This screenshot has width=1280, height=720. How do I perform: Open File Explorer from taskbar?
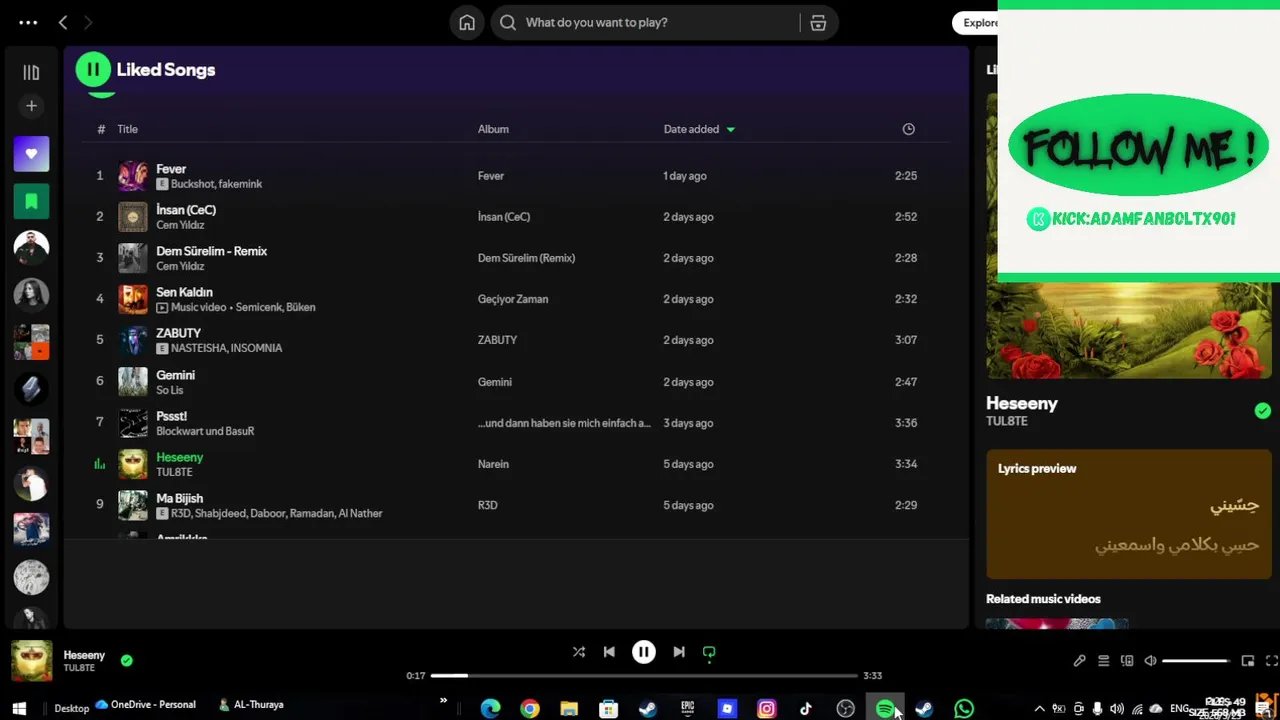click(569, 709)
